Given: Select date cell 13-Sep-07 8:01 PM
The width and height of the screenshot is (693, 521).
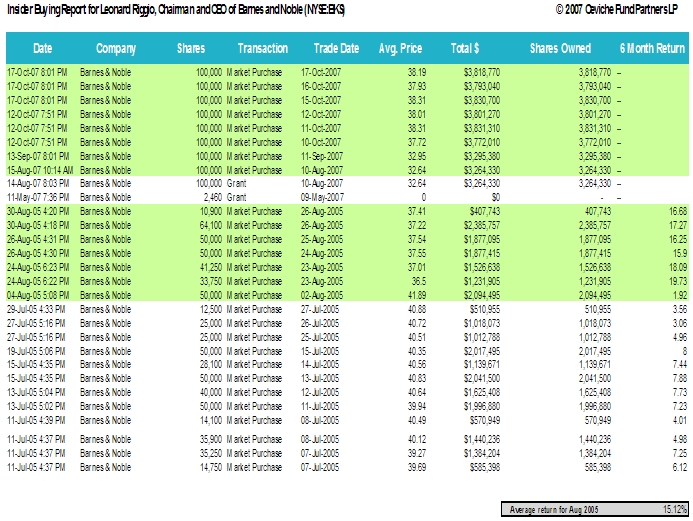Looking at the screenshot, I should tap(38, 156).
